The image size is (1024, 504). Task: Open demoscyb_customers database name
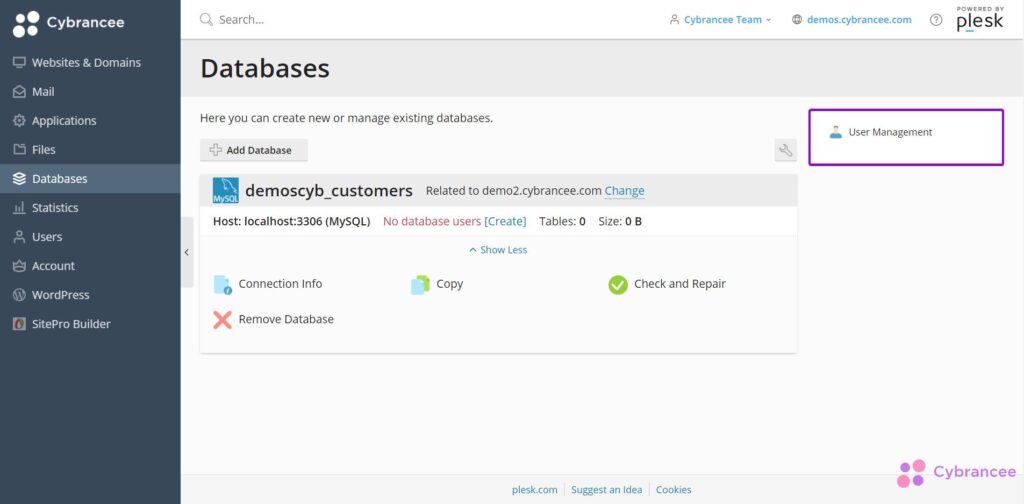(328, 191)
